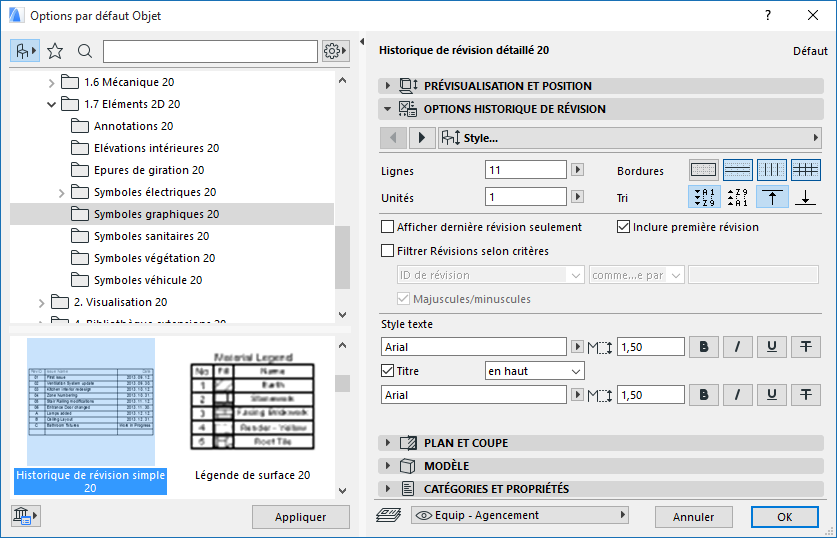Open the Style texte Arial font arrow
This screenshot has height=538, width=837.
[577, 346]
